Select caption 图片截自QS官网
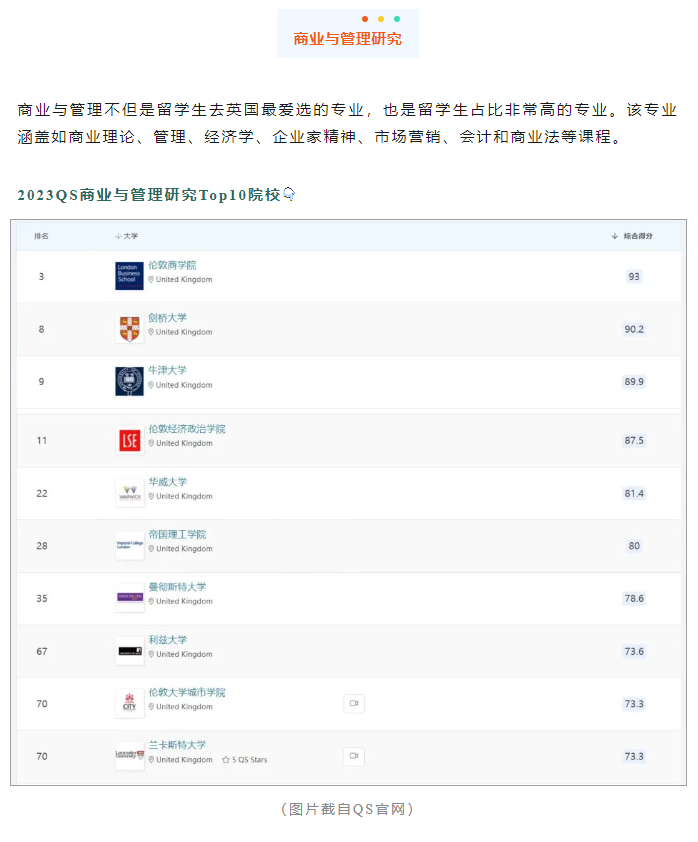Viewport: 698px width, 842px height. click(x=347, y=809)
